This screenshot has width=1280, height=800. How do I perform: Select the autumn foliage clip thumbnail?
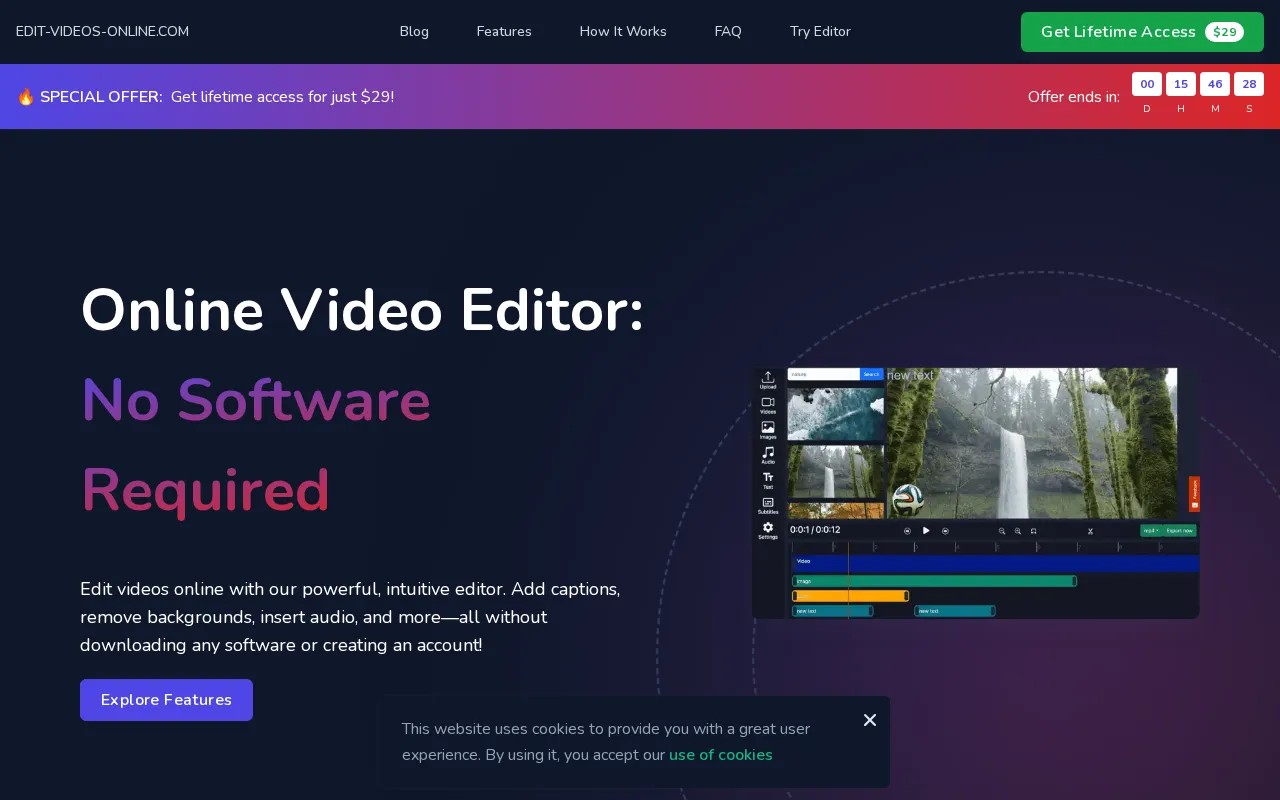tap(836, 511)
